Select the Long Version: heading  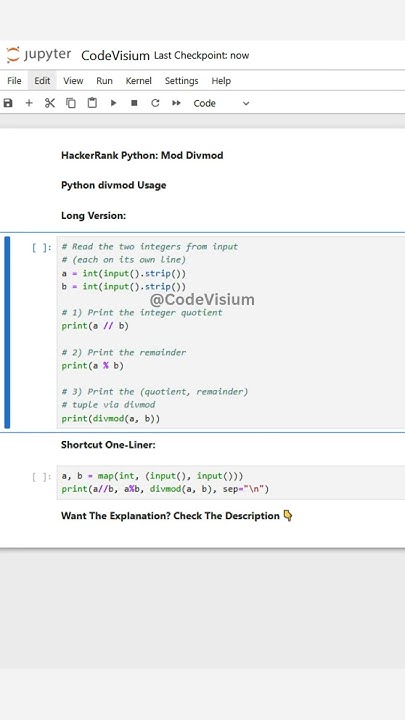93,215
